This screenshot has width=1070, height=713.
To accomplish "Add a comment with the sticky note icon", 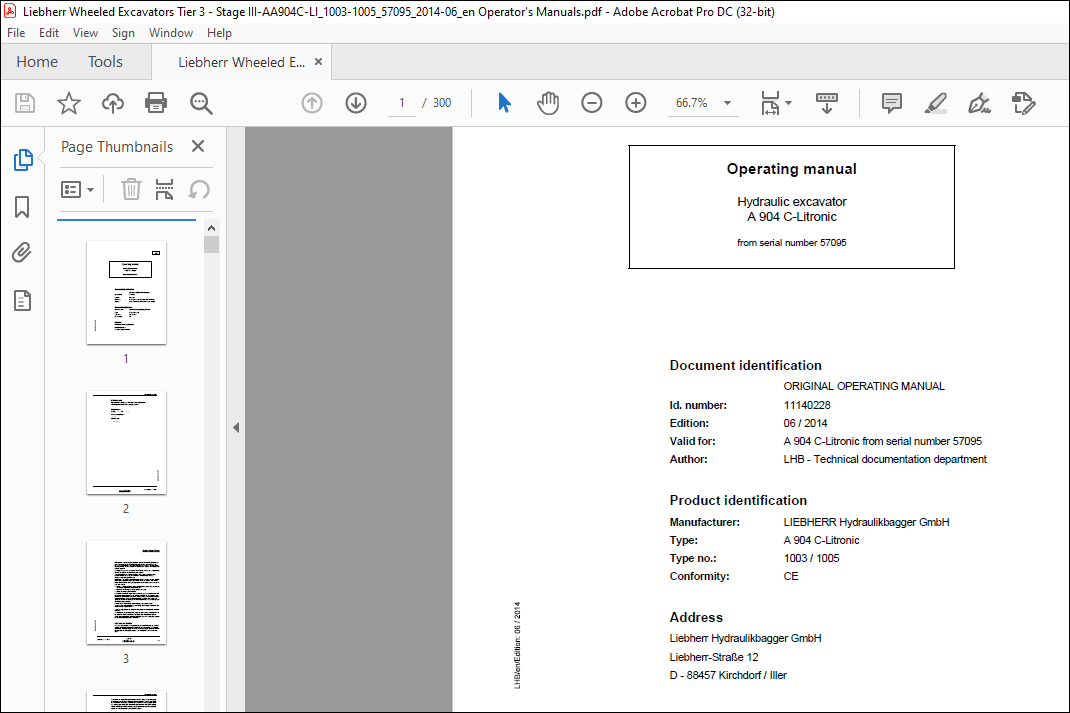I will (892, 103).
